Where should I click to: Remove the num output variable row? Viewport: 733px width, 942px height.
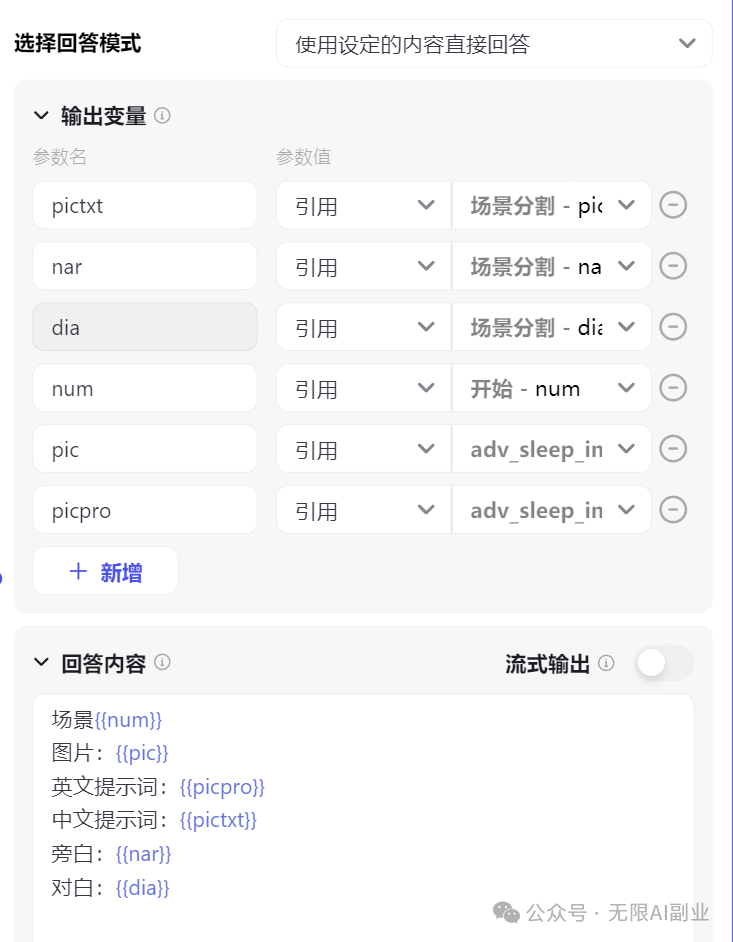[673, 387]
